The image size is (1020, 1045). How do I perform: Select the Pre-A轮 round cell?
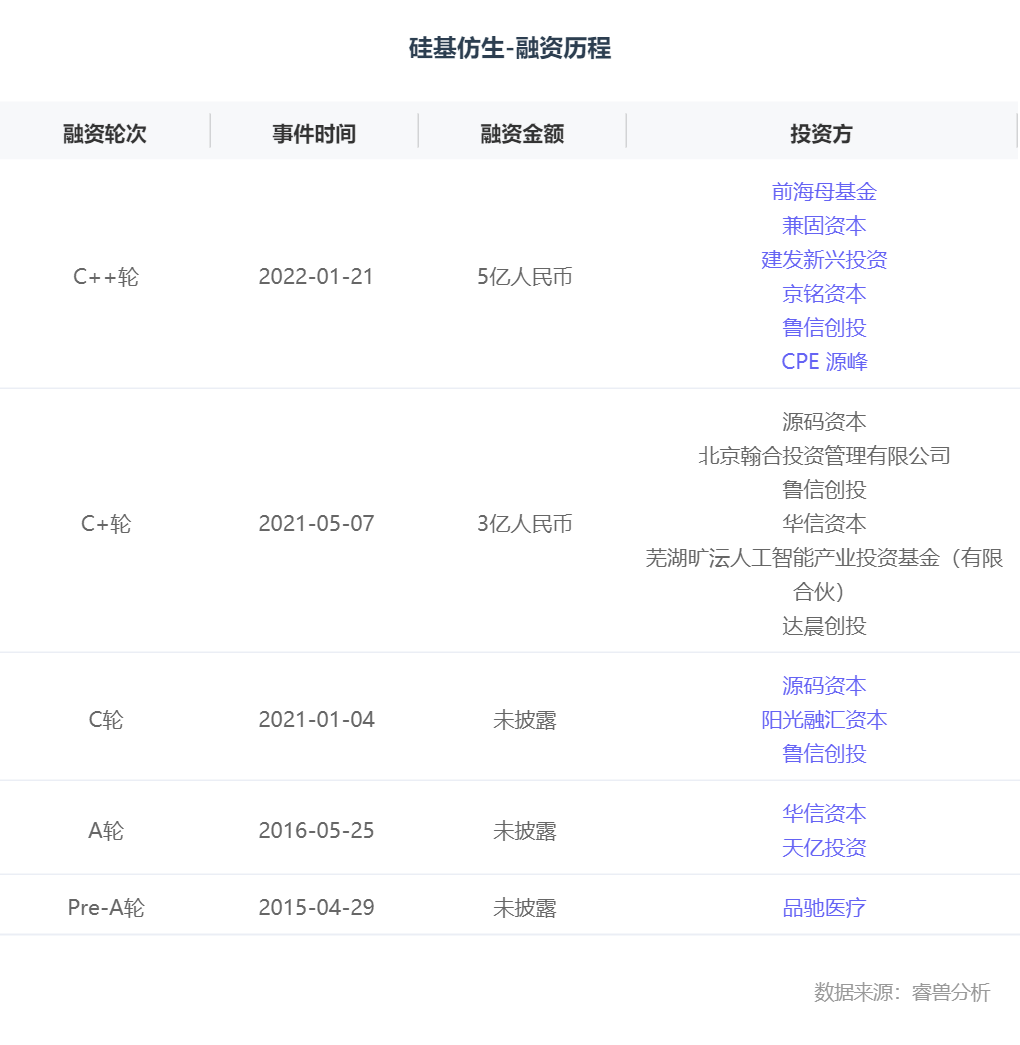(x=105, y=908)
